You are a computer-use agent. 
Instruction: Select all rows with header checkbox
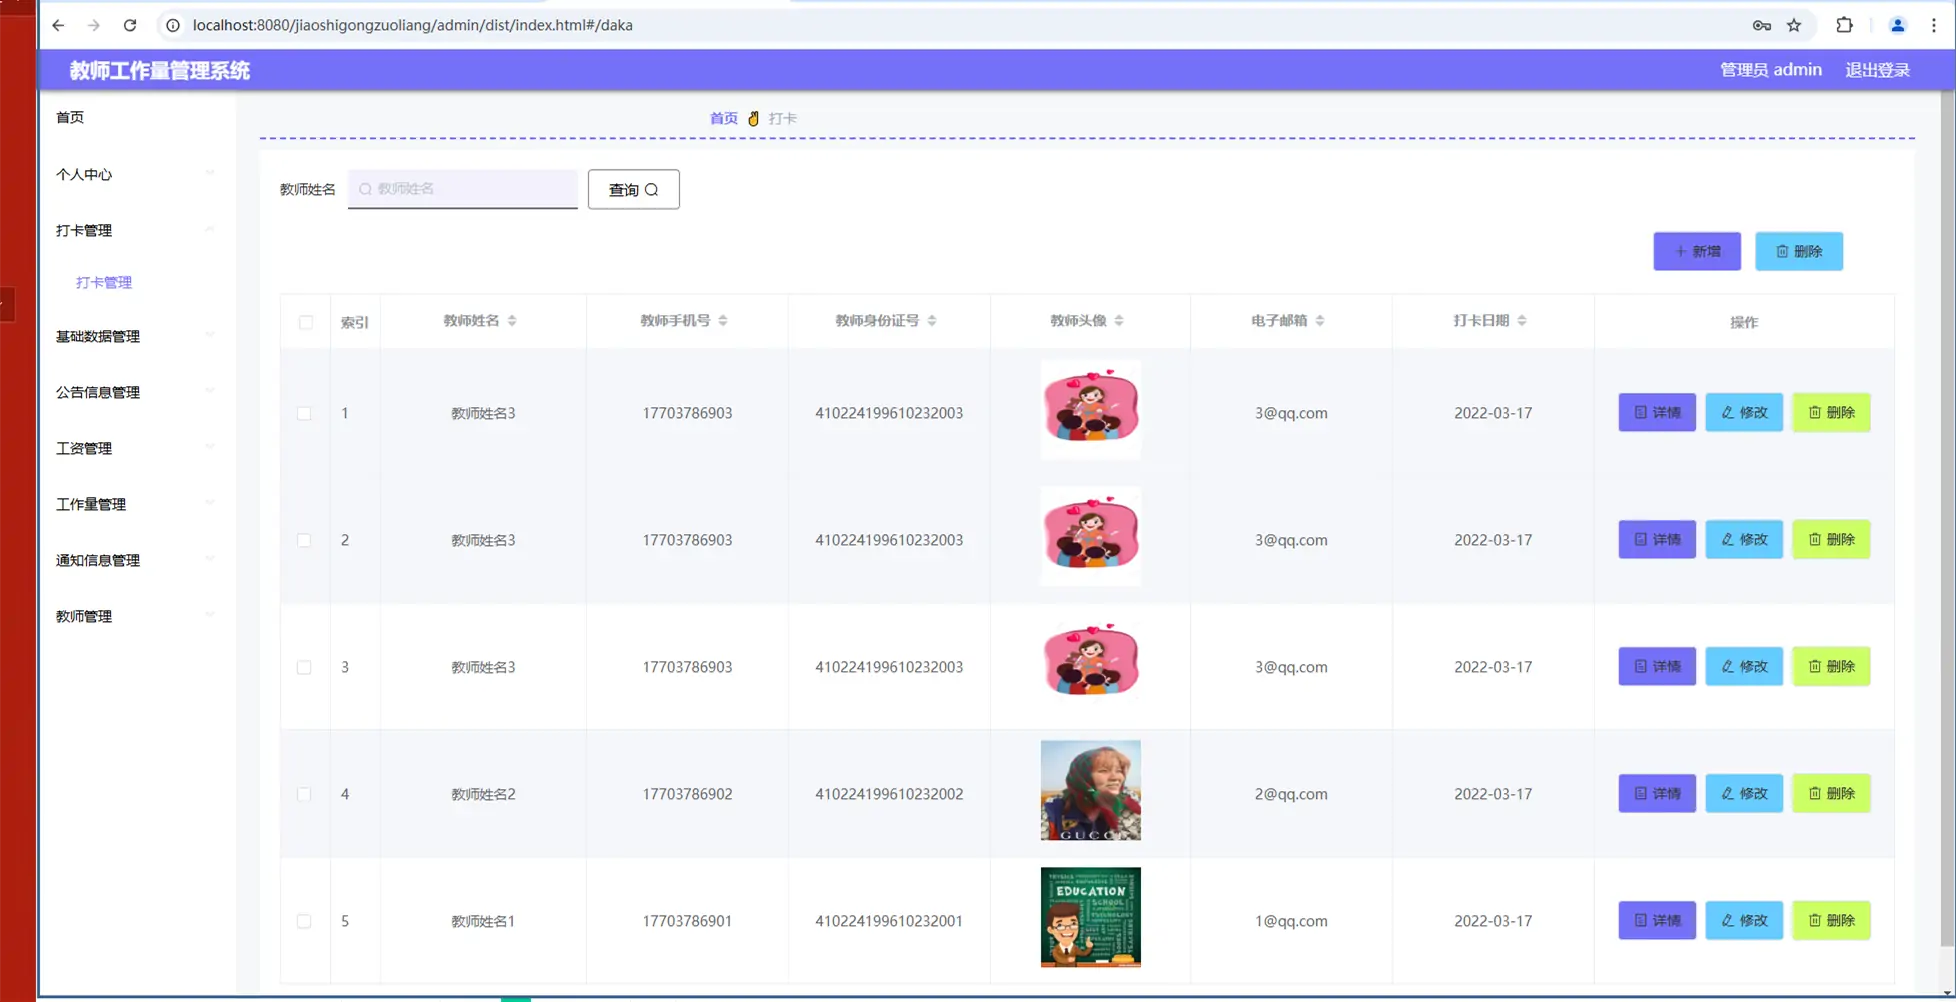click(x=306, y=322)
